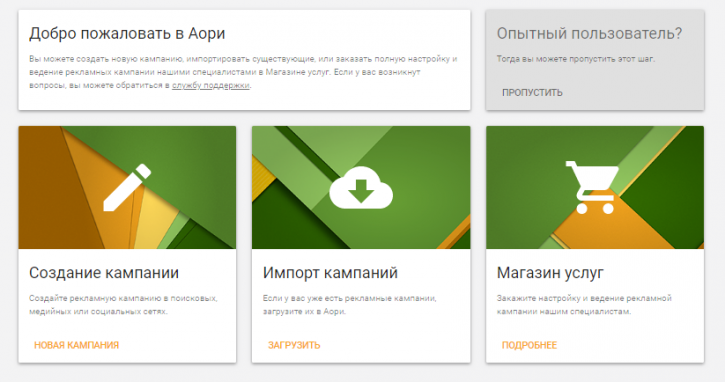Click the ЗАГРУЗИТЬ button
Screen dimensions: 725x382
coord(294,345)
